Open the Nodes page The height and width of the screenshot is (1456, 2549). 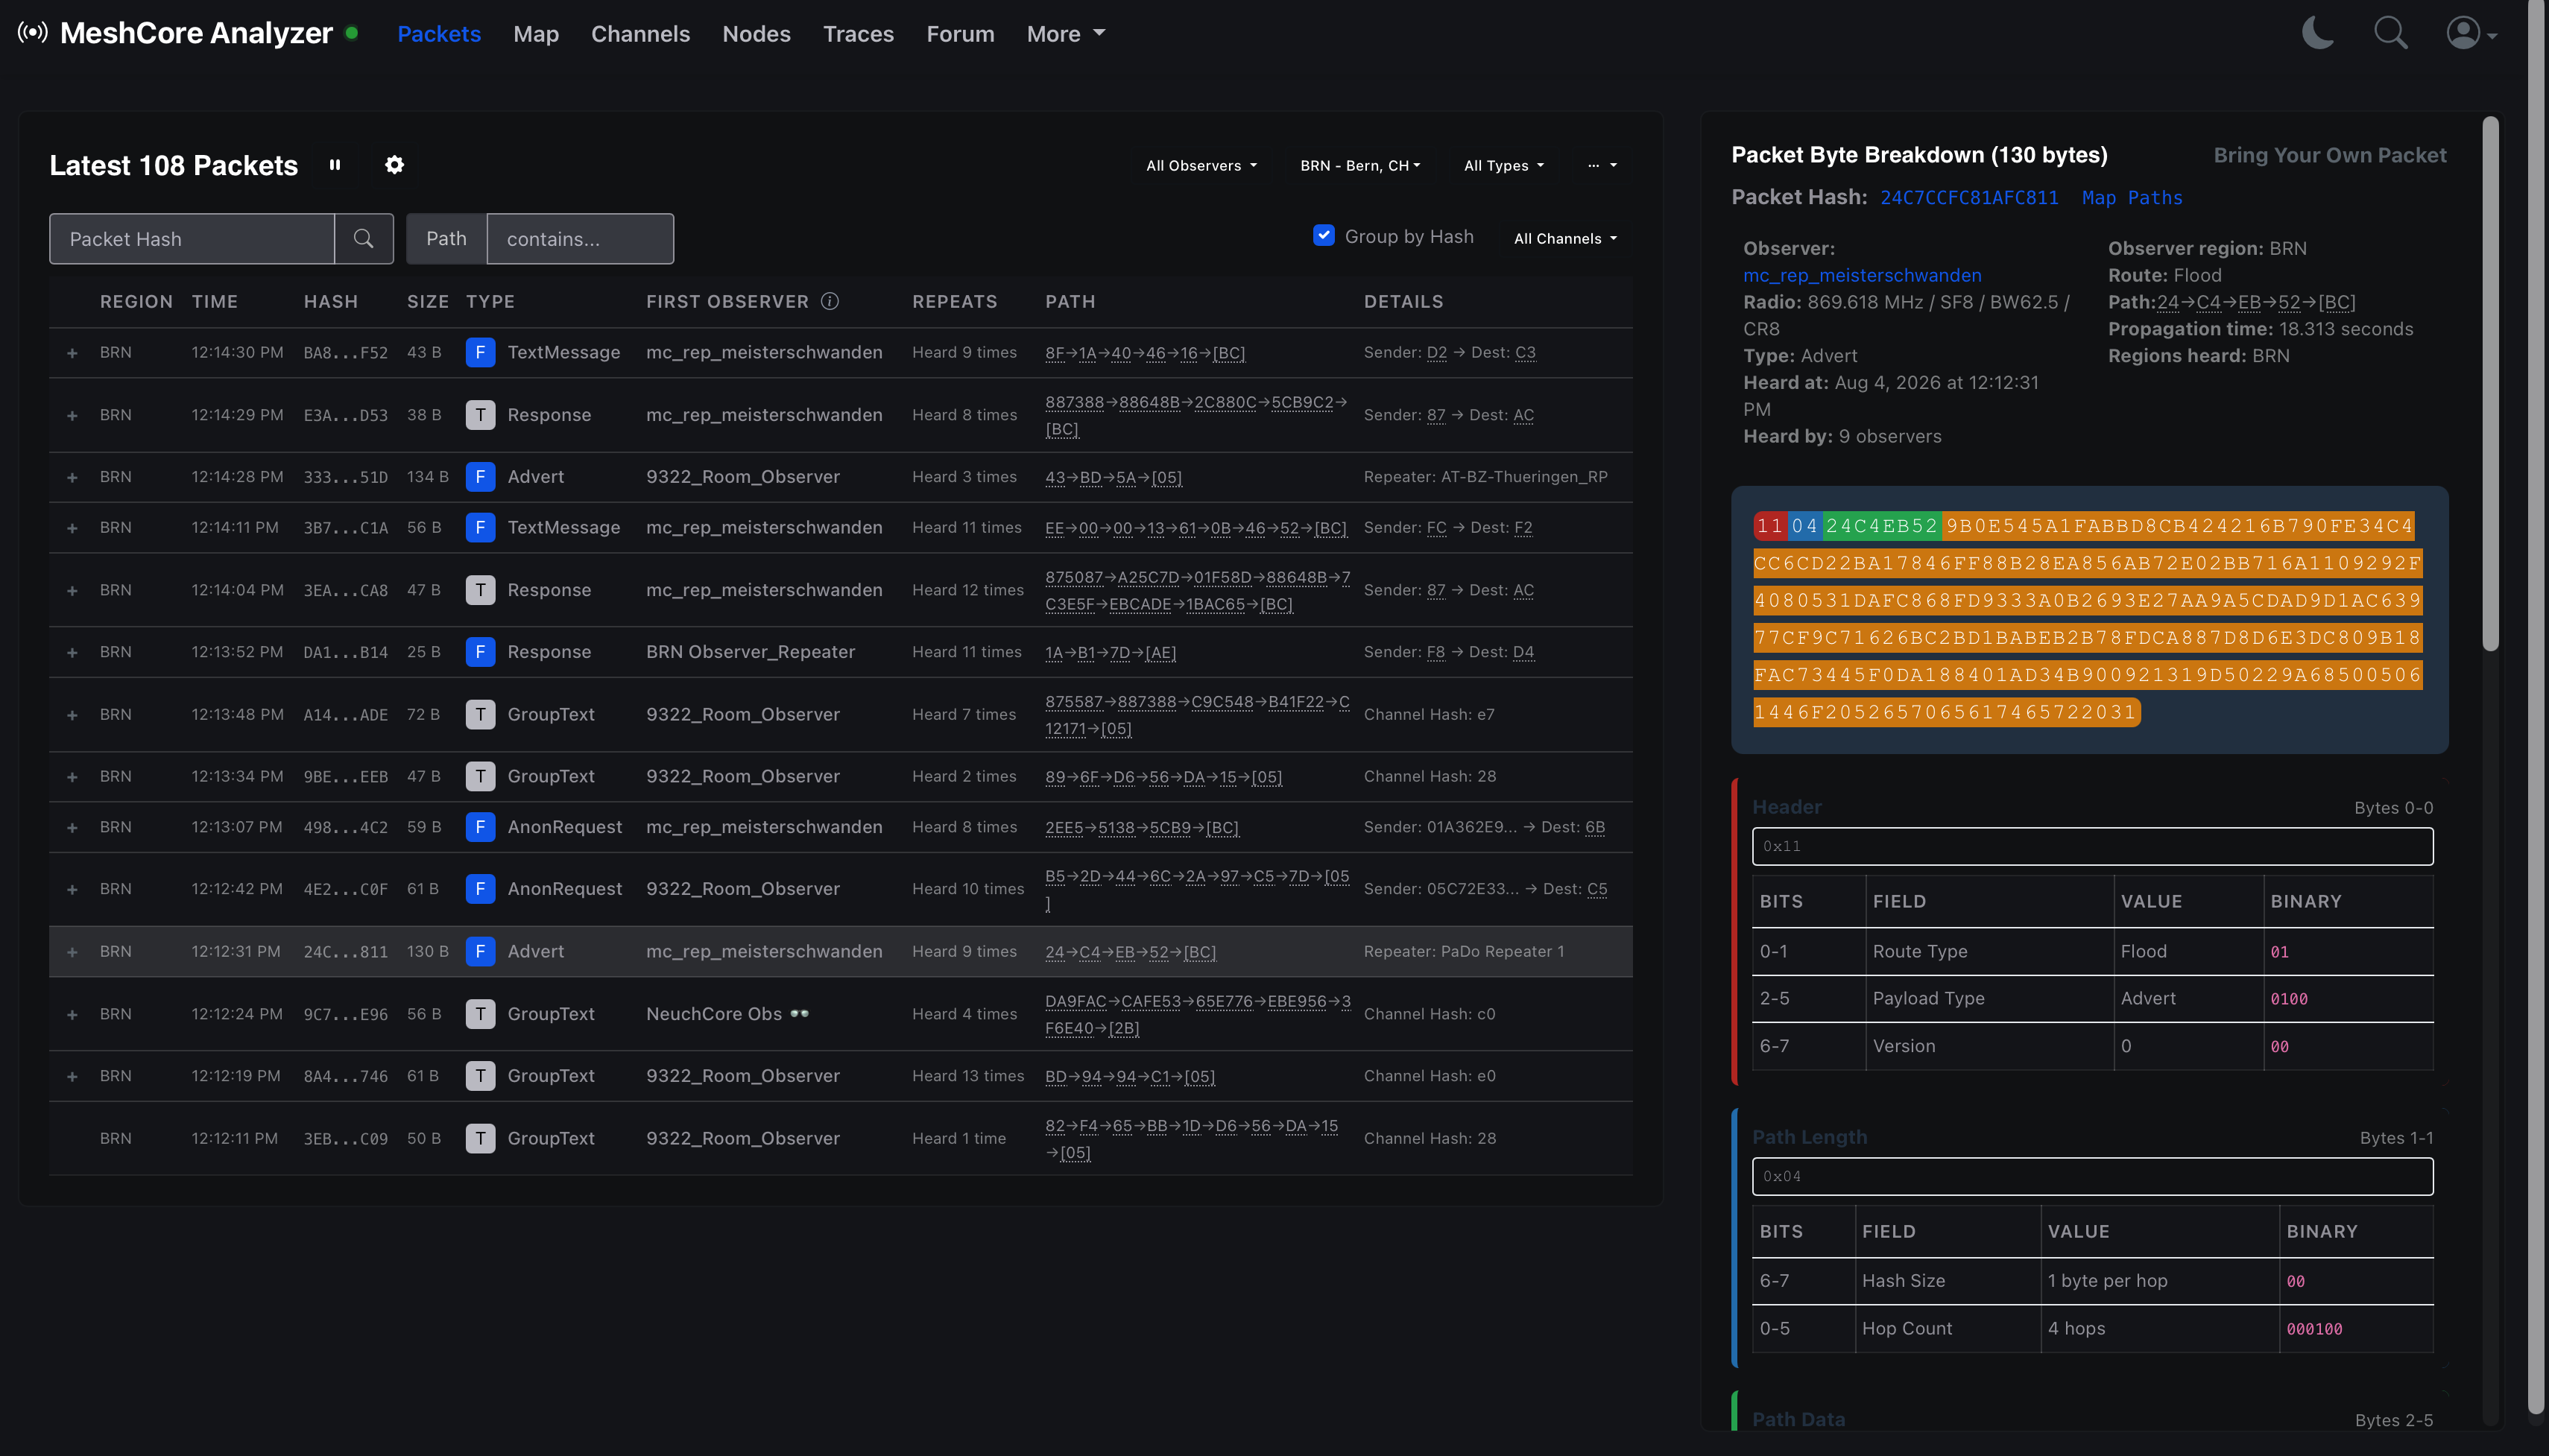(x=756, y=34)
